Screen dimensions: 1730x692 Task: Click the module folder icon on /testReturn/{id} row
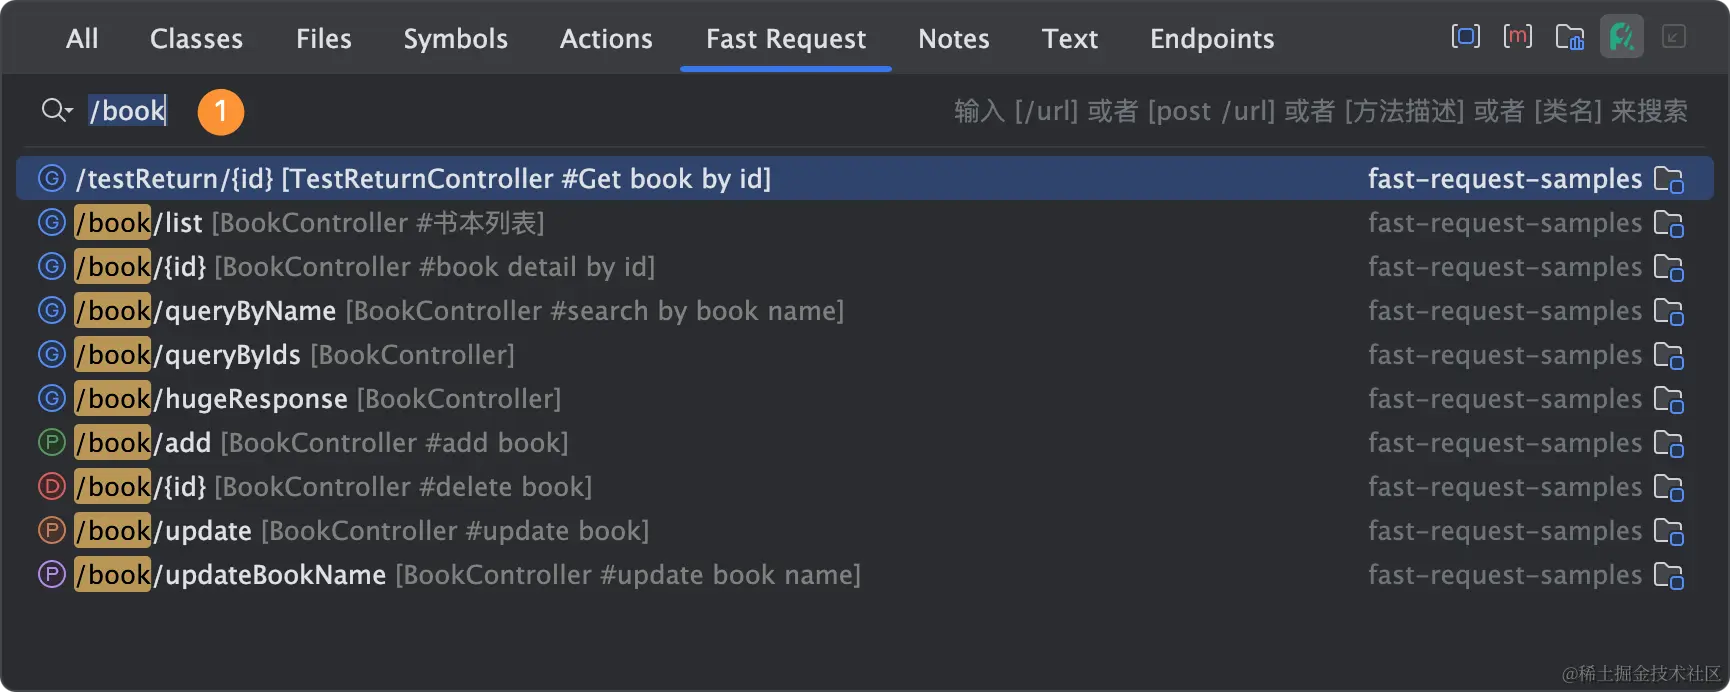(x=1670, y=179)
